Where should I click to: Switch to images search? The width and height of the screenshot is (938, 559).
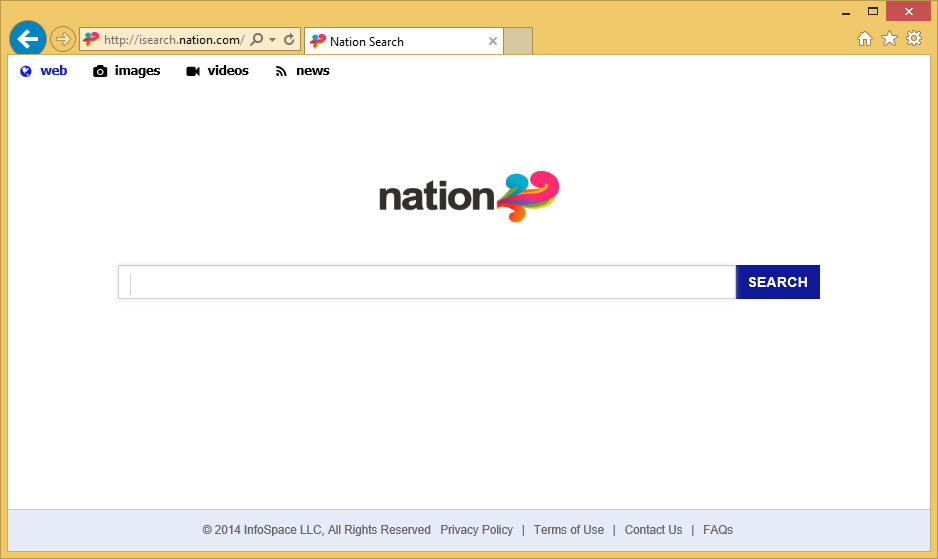(137, 71)
